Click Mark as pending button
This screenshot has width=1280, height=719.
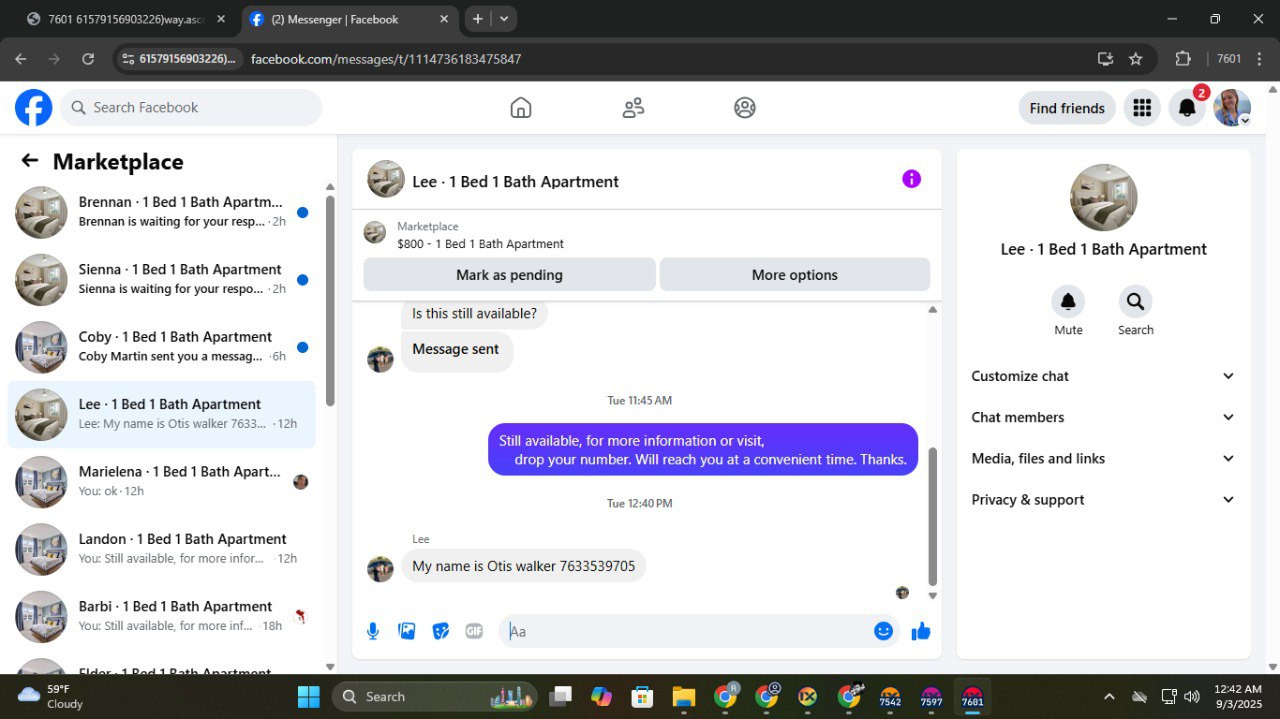pos(509,275)
